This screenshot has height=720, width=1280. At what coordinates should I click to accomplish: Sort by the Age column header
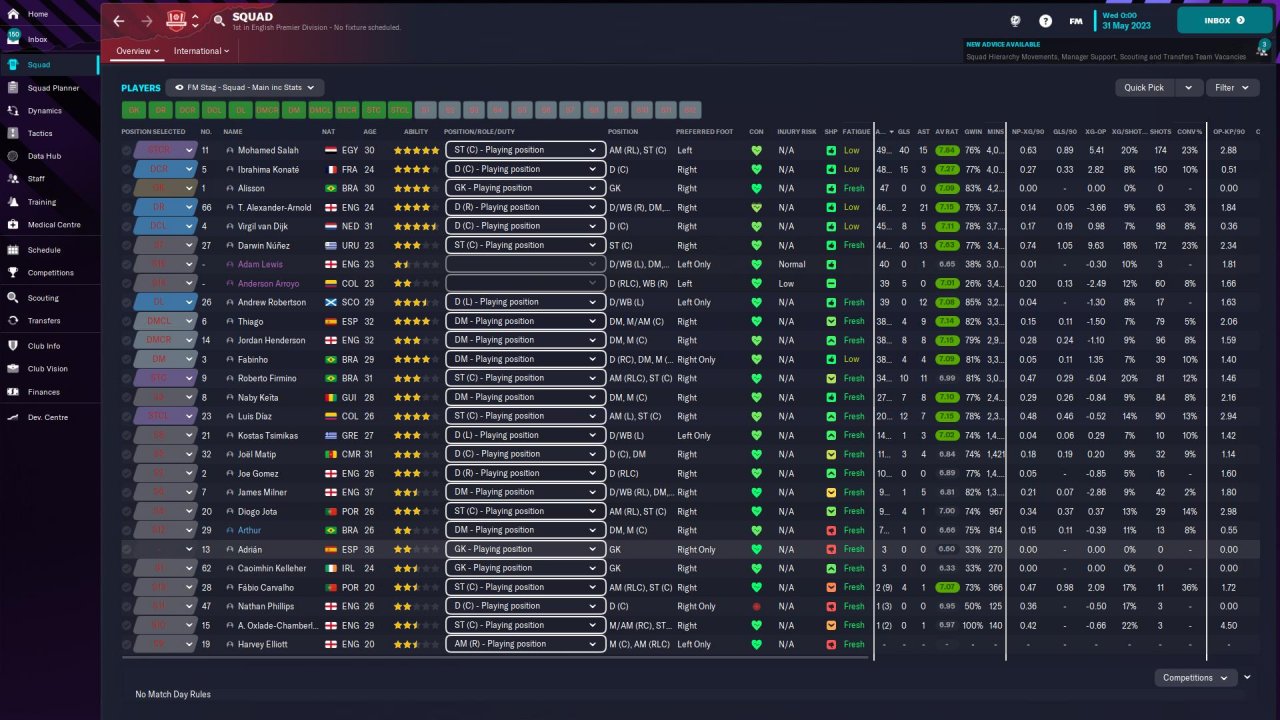tap(370, 132)
